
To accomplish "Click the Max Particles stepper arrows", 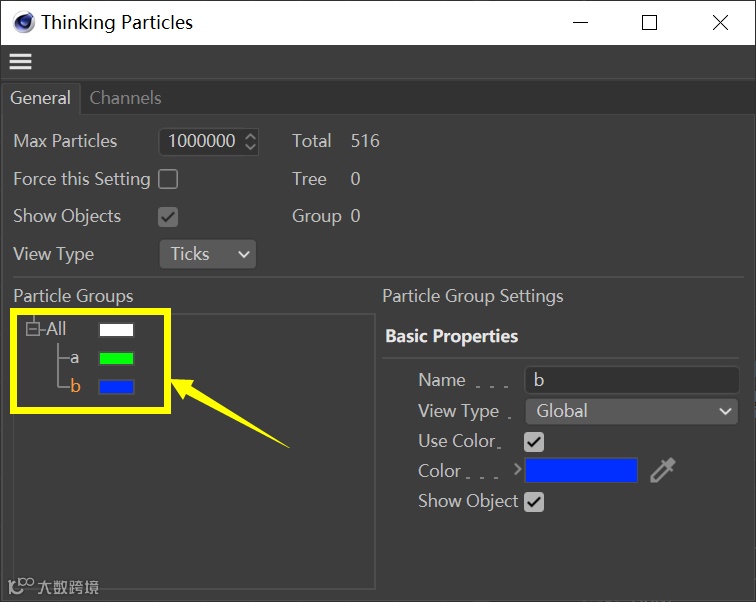I will click(x=250, y=141).
